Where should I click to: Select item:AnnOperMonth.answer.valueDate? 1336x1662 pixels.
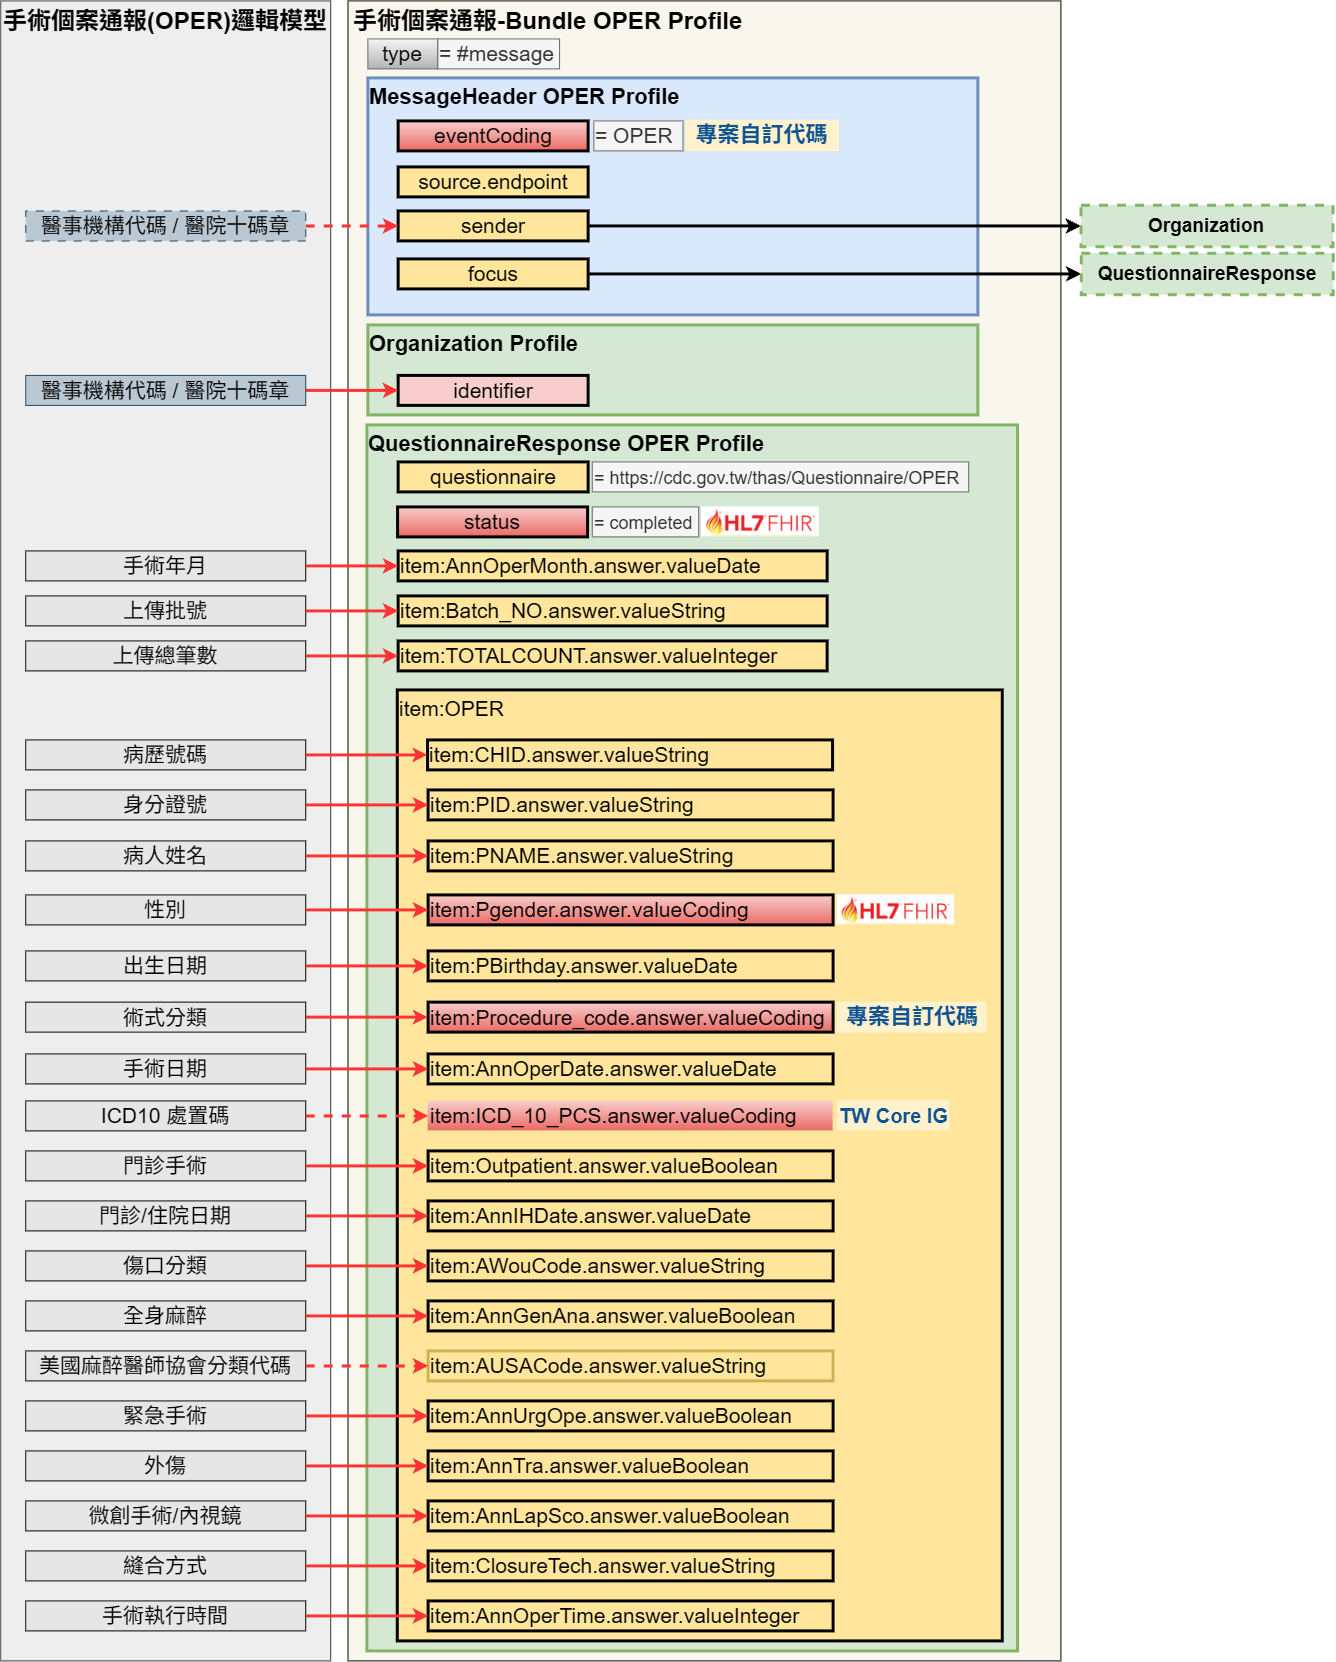tap(612, 566)
